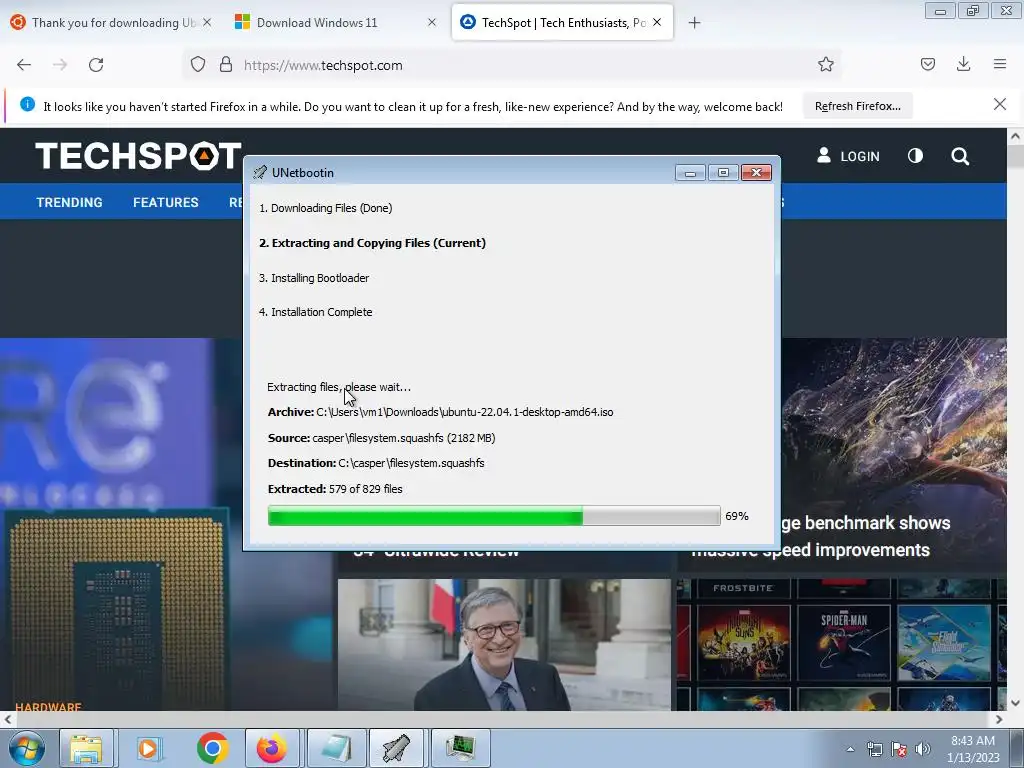The height and width of the screenshot is (768, 1024).
Task: Click the Firefox forward arrow
Action: pos(60,65)
